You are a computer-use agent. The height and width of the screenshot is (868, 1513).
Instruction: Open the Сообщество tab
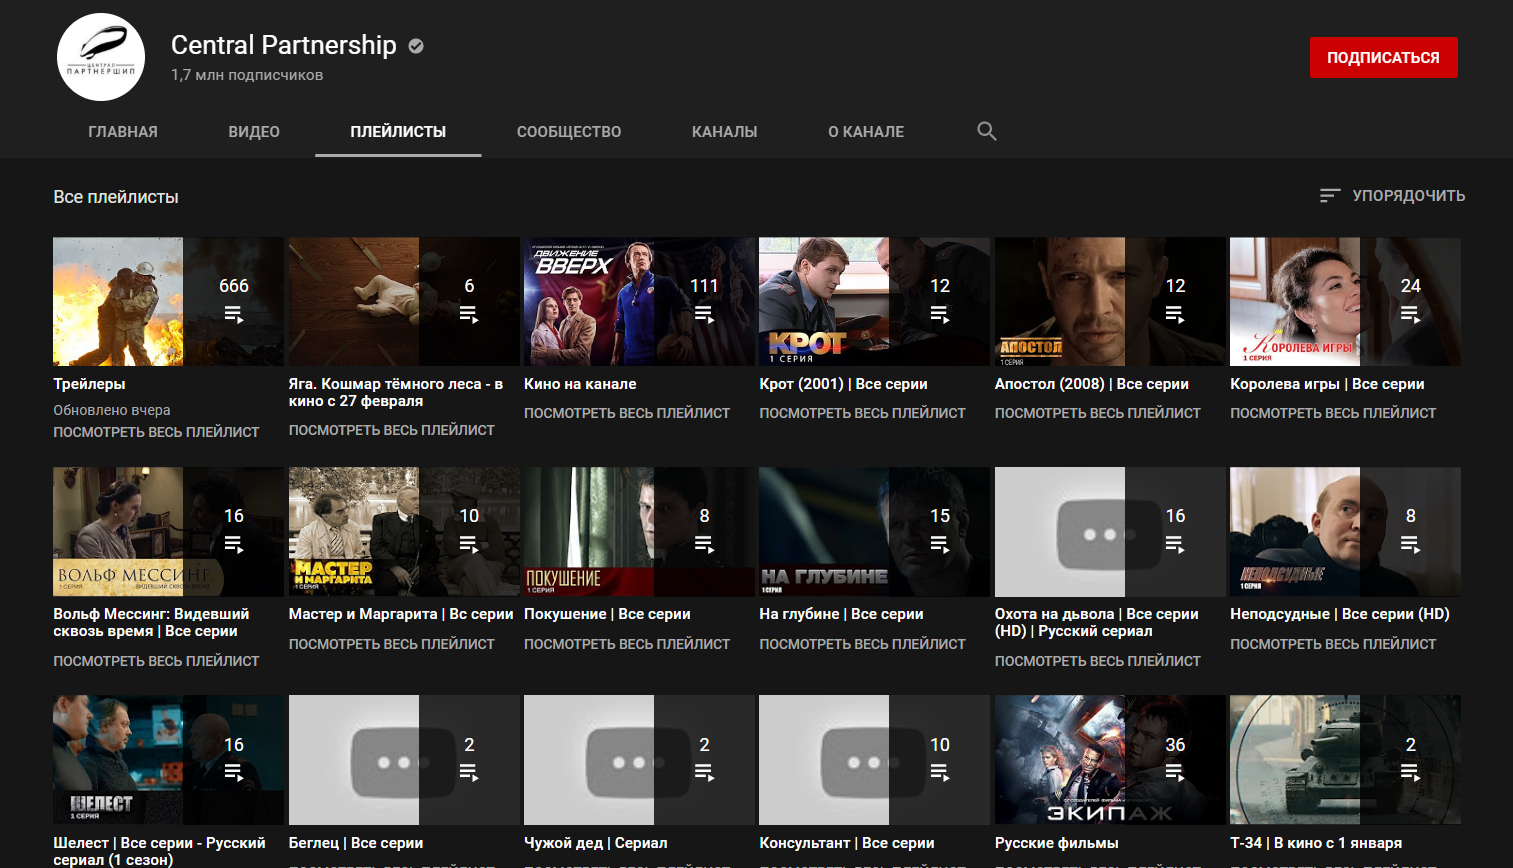569,132
